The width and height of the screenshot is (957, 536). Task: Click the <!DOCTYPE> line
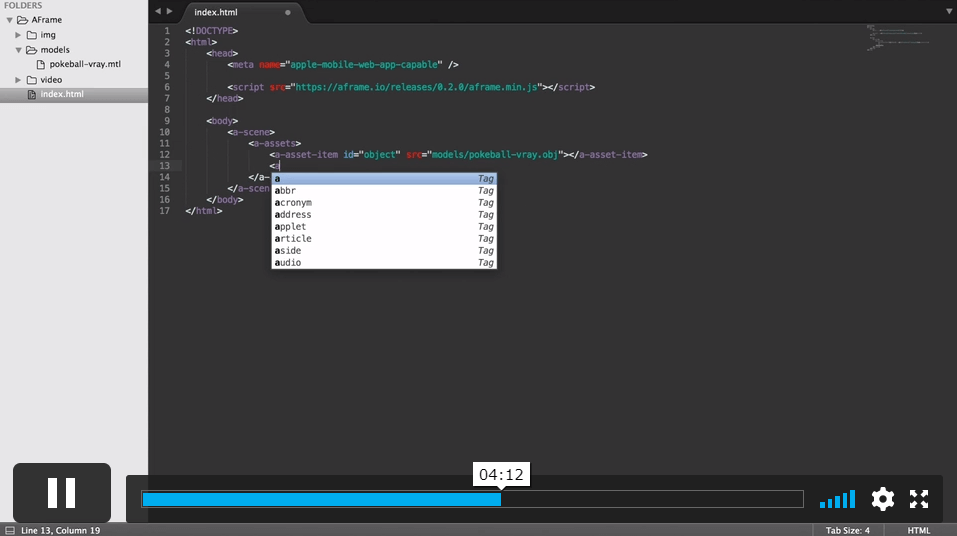pyautogui.click(x=212, y=31)
